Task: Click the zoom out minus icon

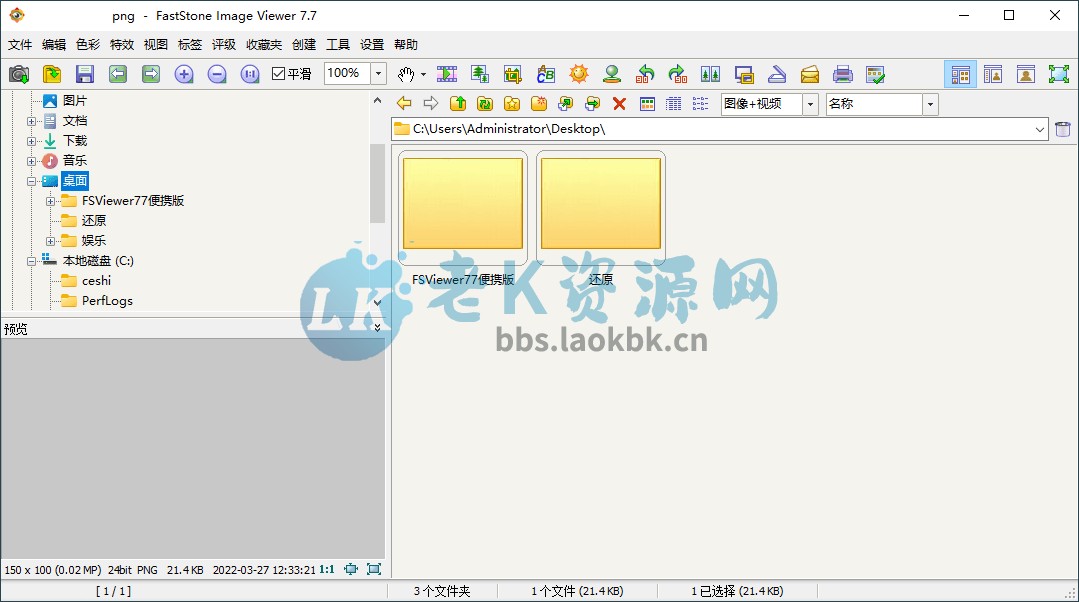Action: [x=217, y=74]
